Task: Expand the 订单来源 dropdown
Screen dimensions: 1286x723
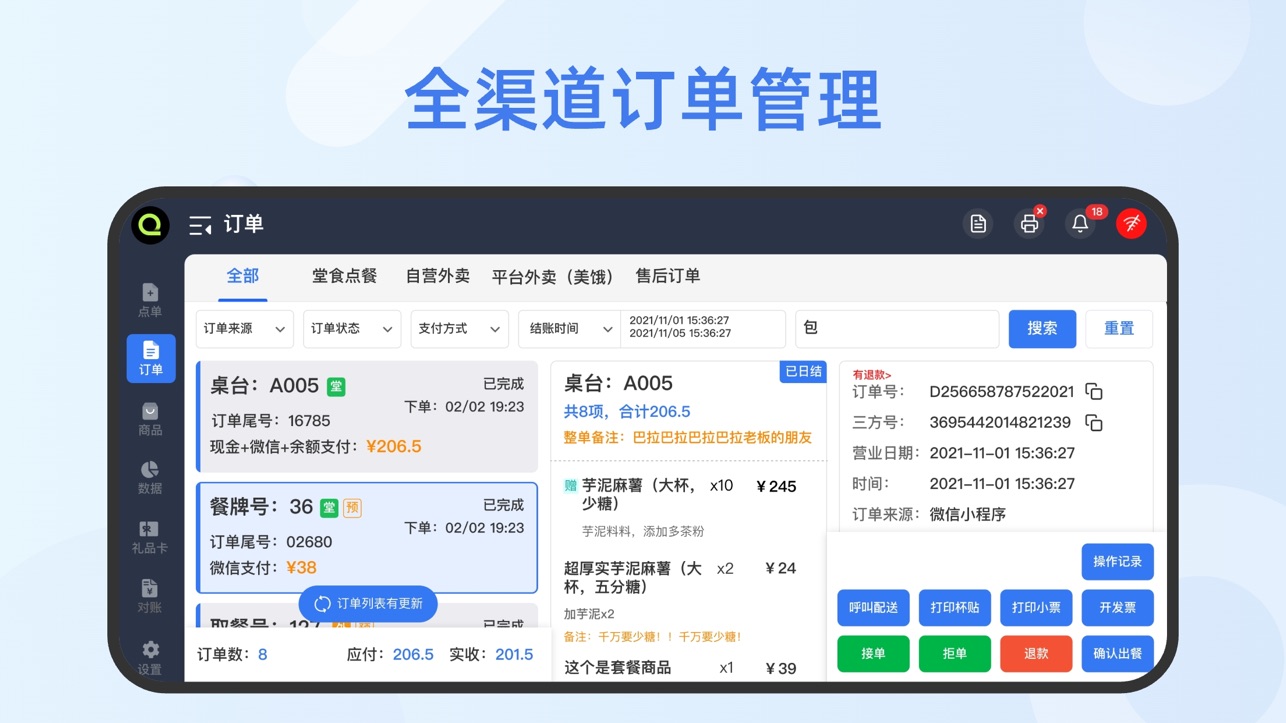Action: [x=243, y=329]
